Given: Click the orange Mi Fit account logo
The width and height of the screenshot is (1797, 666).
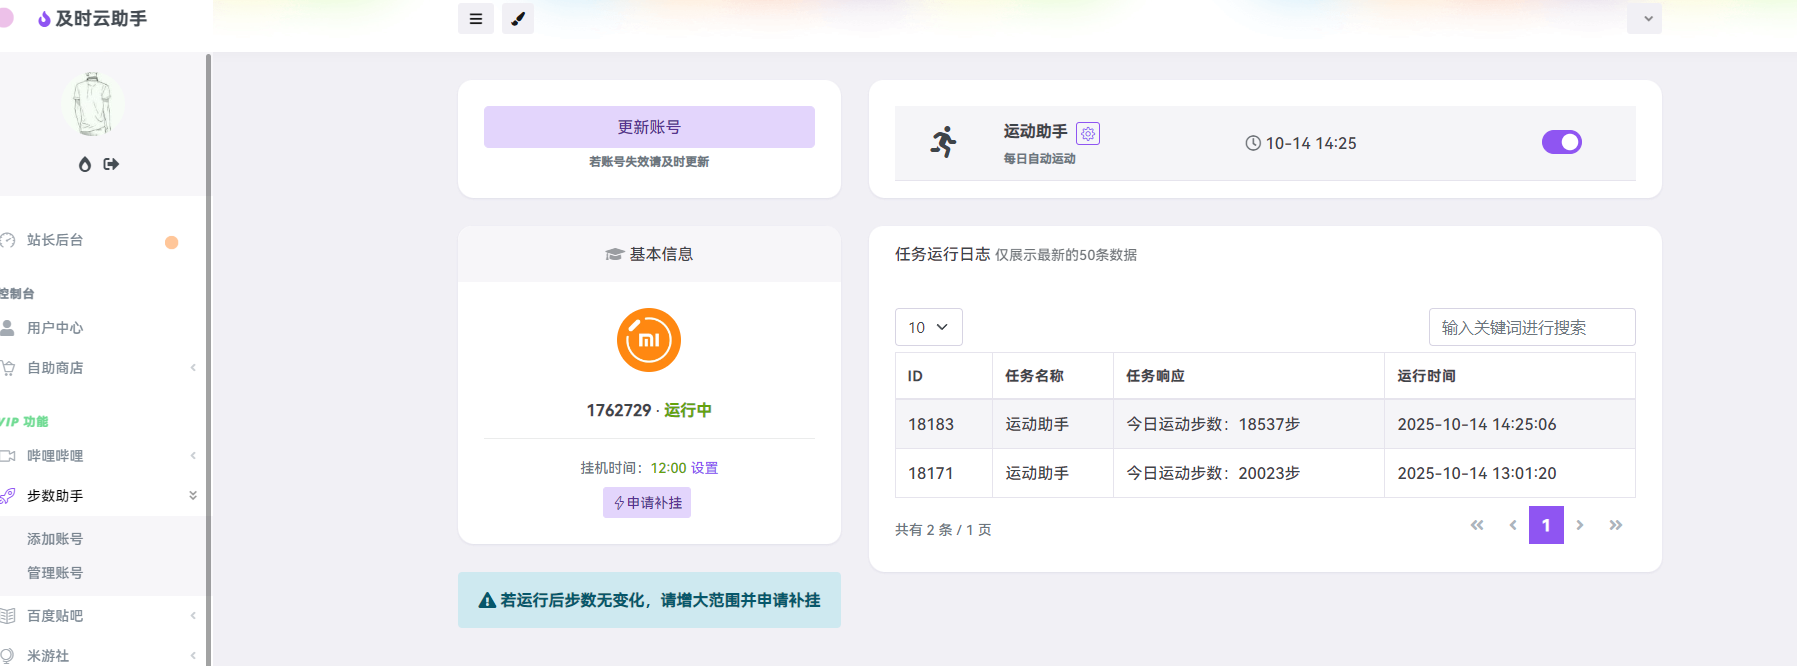Looking at the screenshot, I should click(x=649, y=340).
